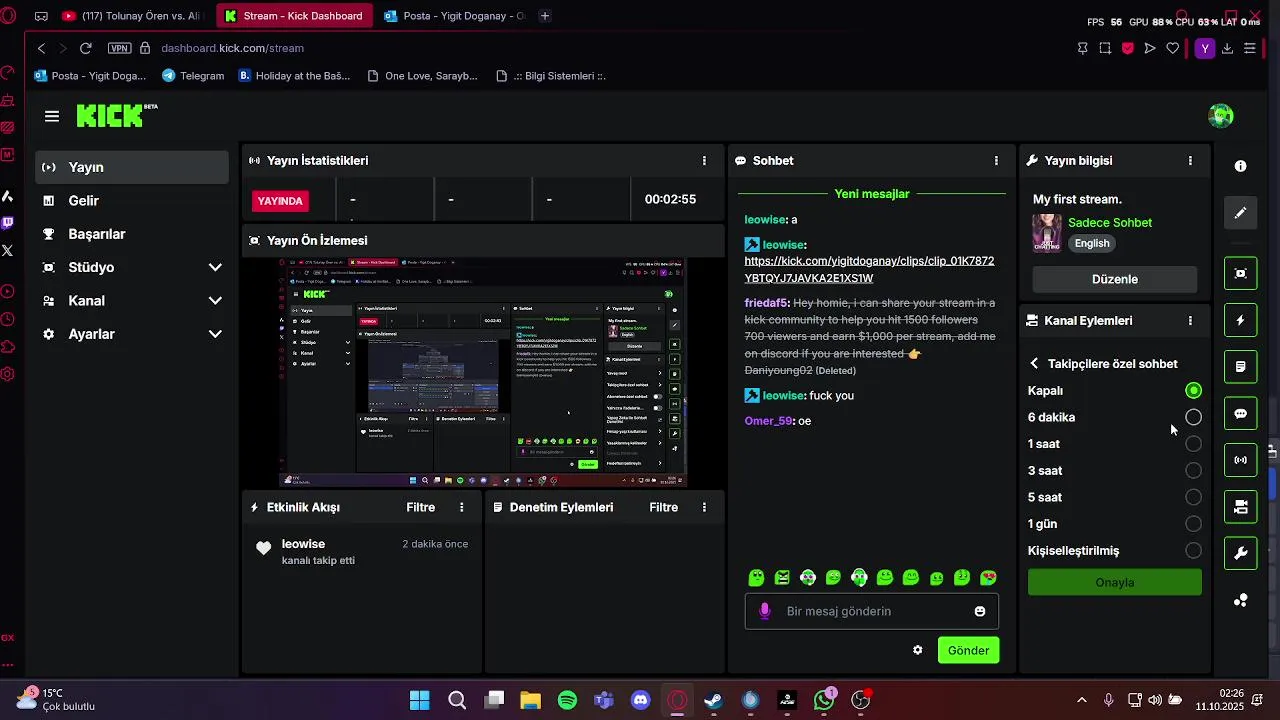Screen dimensions: 1280x720
Task: Click the Gönder send button
Action: pos(968,650)
